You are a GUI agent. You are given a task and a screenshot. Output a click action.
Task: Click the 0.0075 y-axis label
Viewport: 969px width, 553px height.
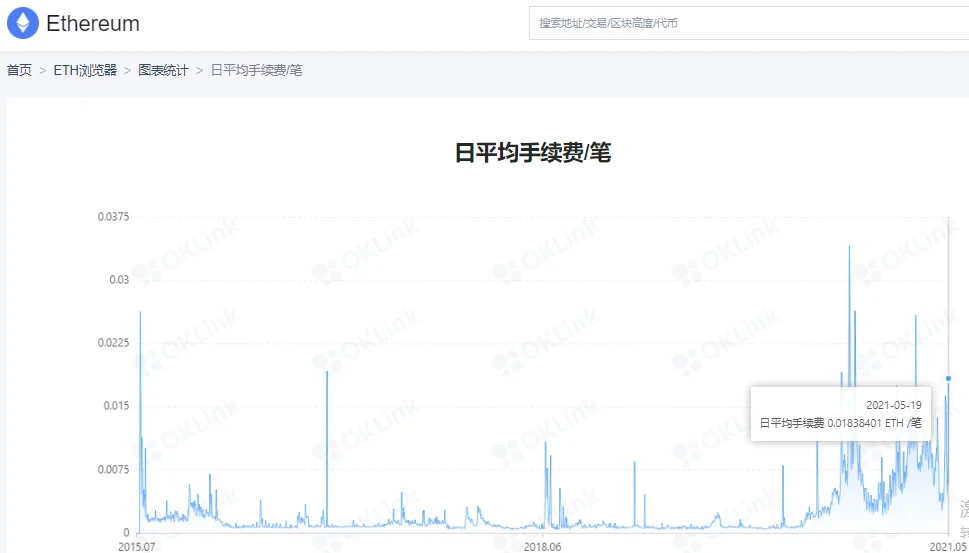tap(112, 469)
